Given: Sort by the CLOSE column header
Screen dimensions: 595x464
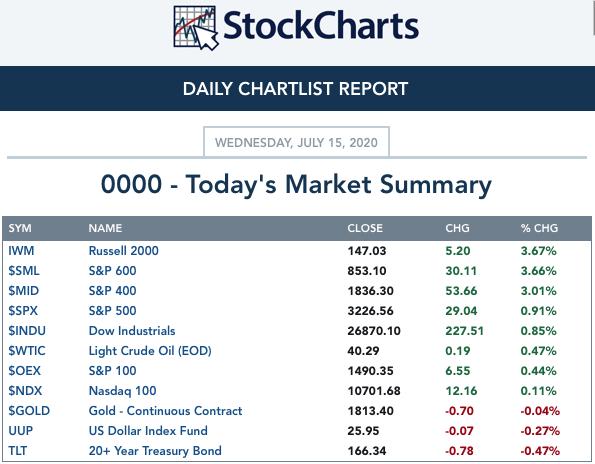Looking at the screenshot, I should tap(365, 228).
